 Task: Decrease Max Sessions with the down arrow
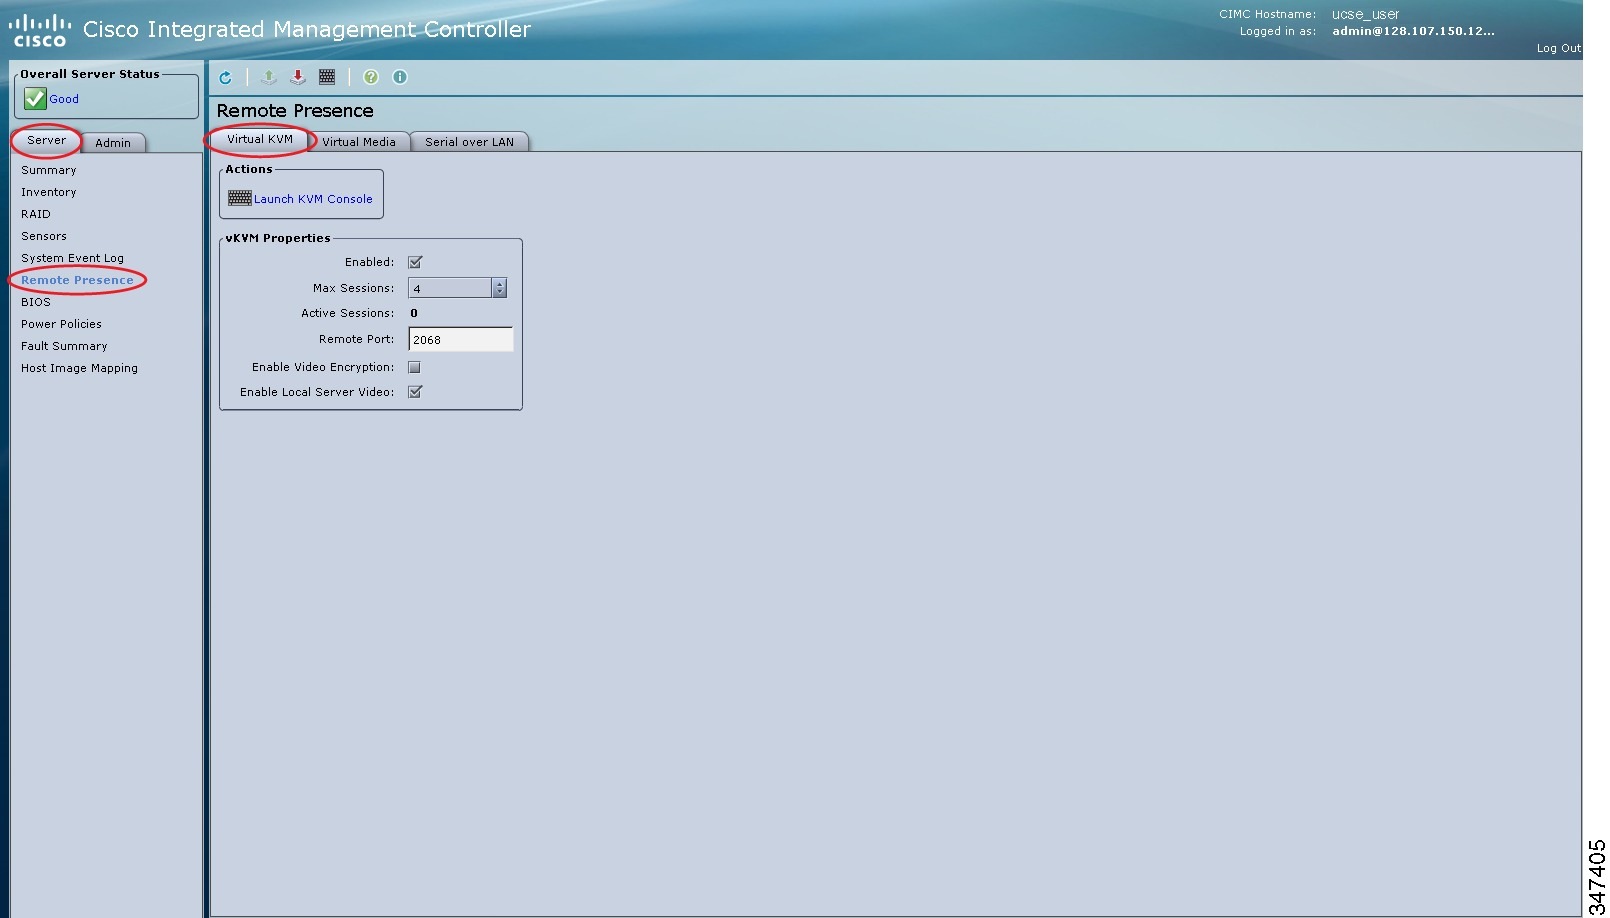[x=499, y=291]
